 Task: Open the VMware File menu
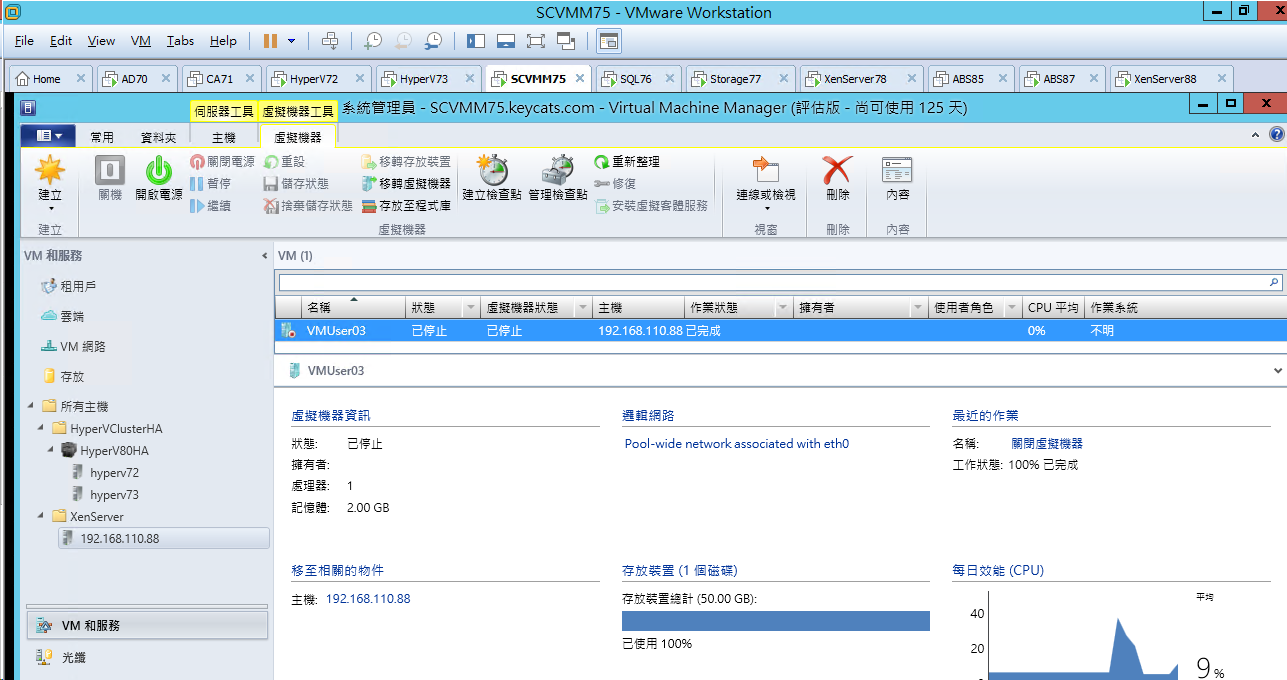[x=24, y=41]
